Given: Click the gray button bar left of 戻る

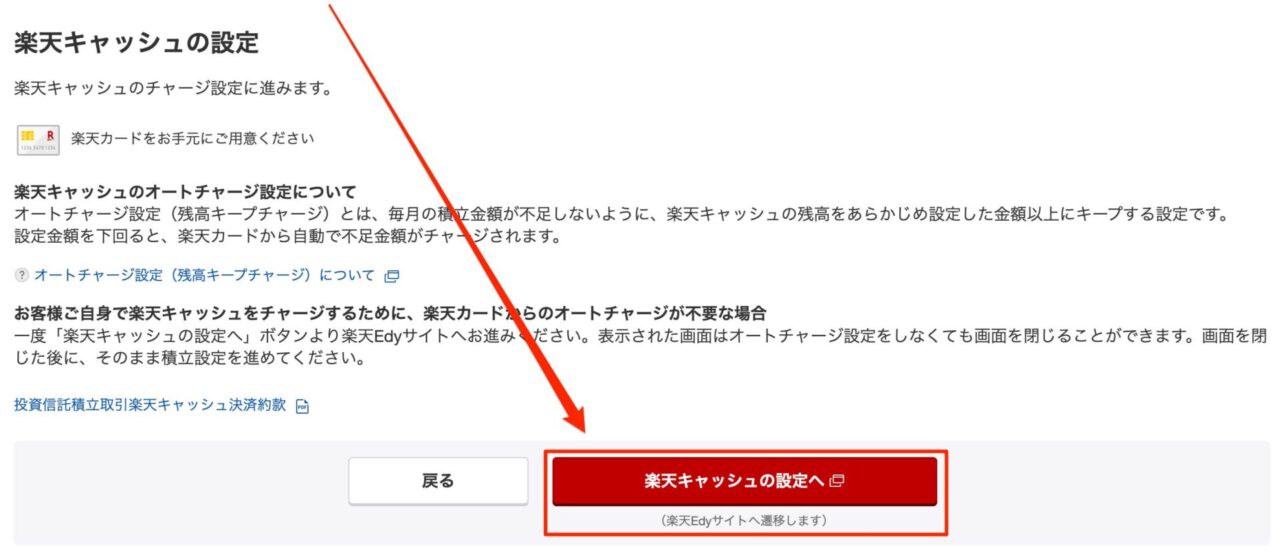Looking at the screenshot, I should [x=180, y=493].
